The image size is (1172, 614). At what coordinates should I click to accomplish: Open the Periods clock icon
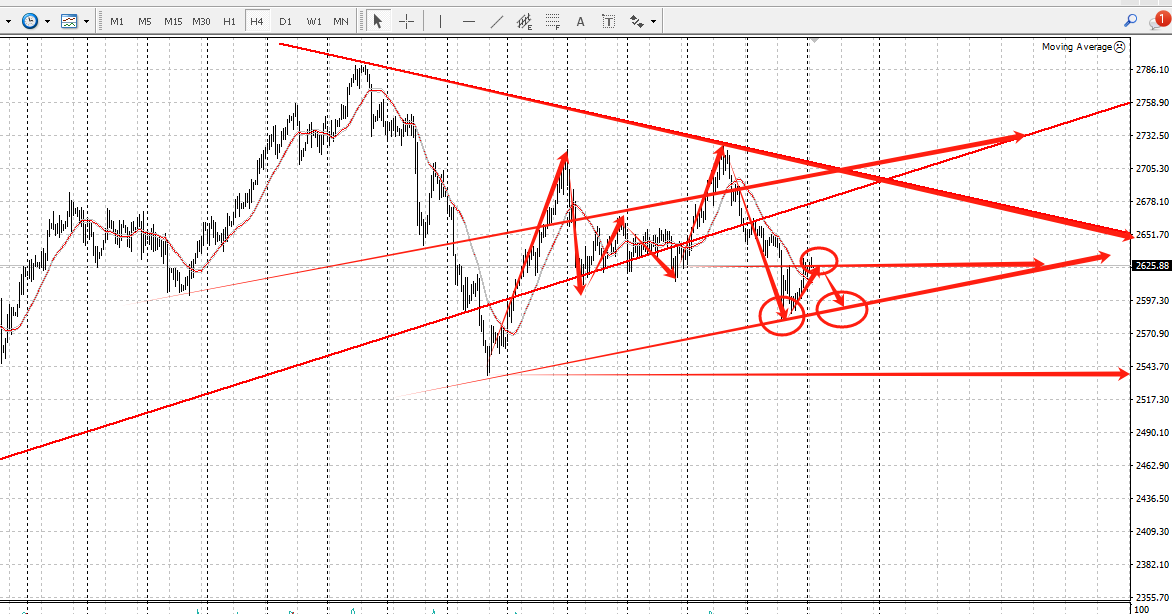coord(30,21)
